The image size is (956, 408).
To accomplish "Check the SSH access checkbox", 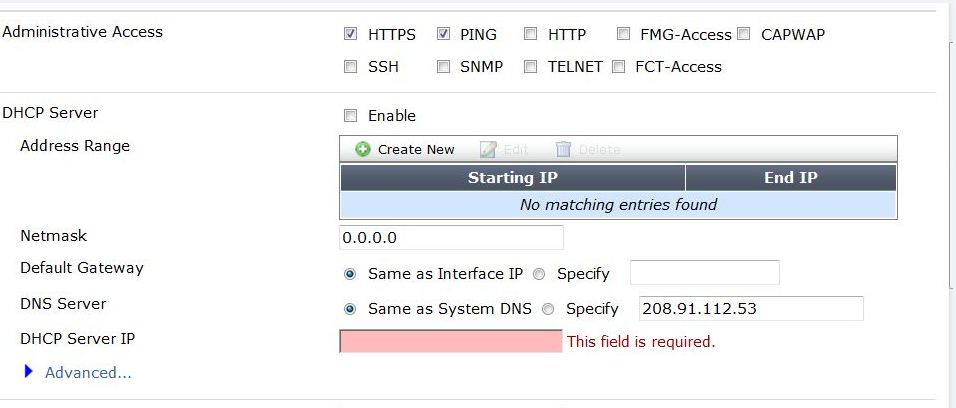I will (350, 67).
